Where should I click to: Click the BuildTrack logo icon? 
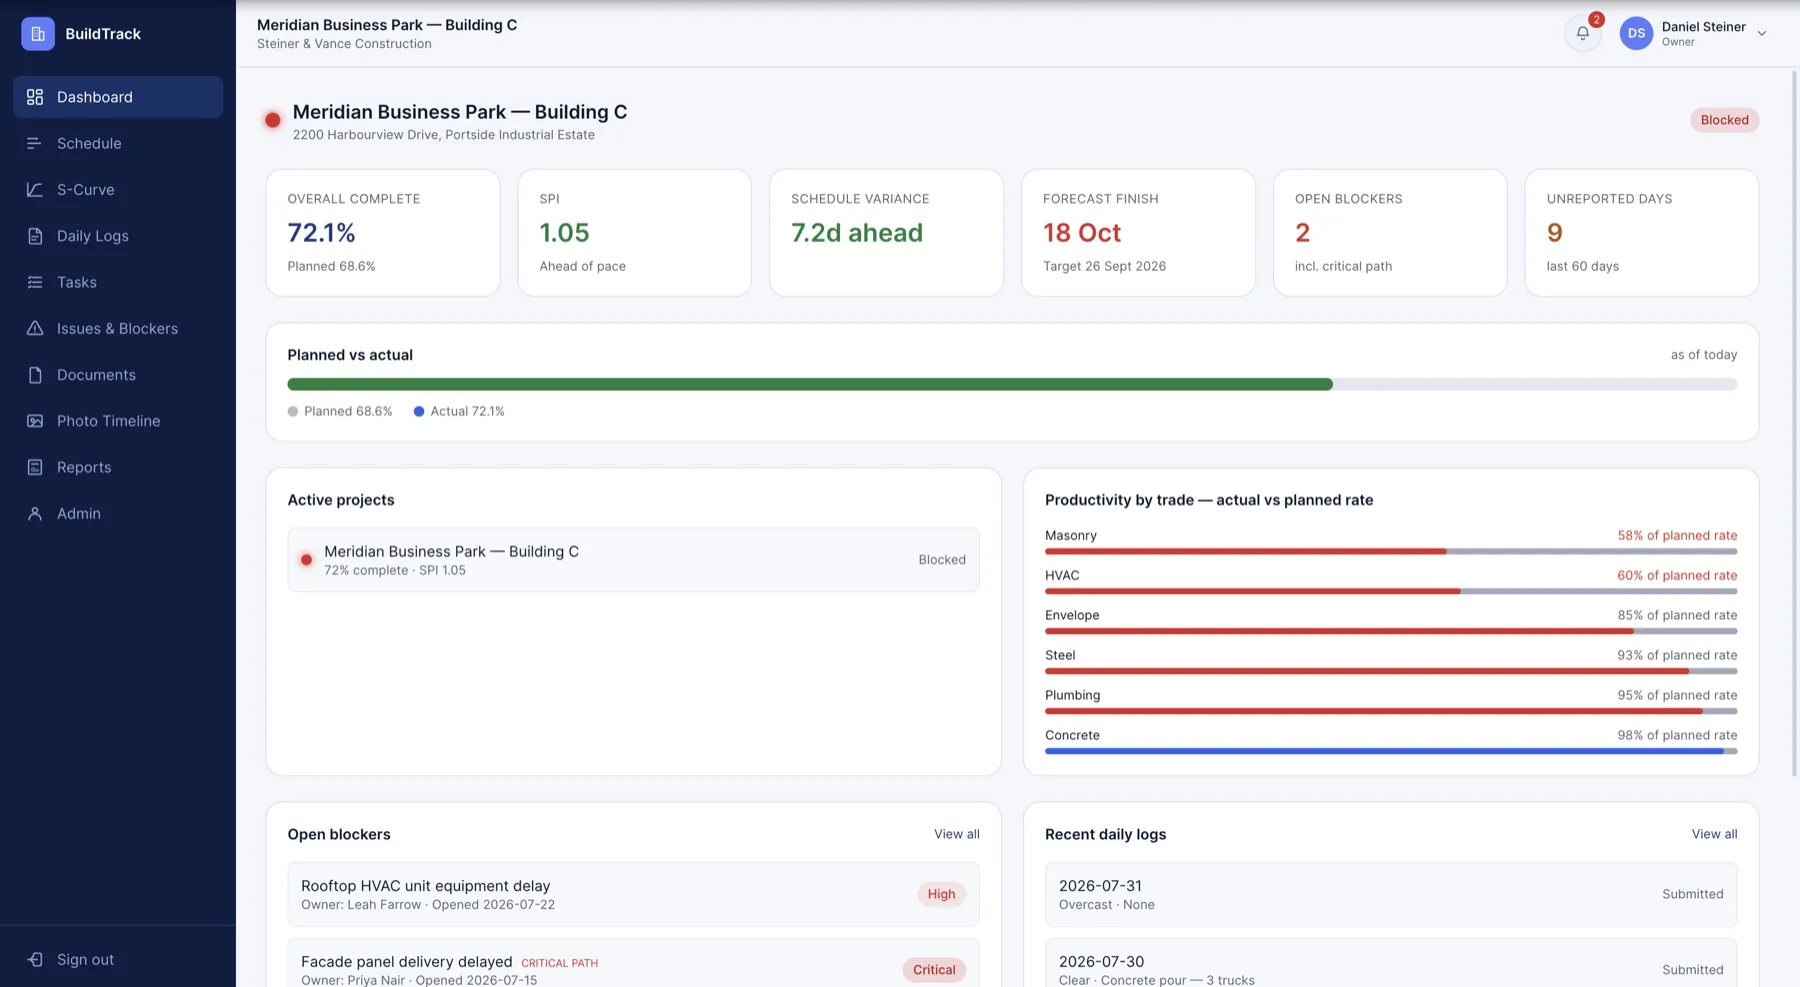click(38, 34)
